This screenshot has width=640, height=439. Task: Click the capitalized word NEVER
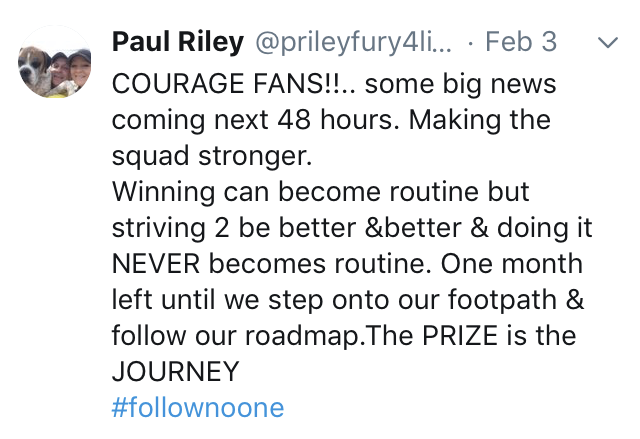click(156, 264)
